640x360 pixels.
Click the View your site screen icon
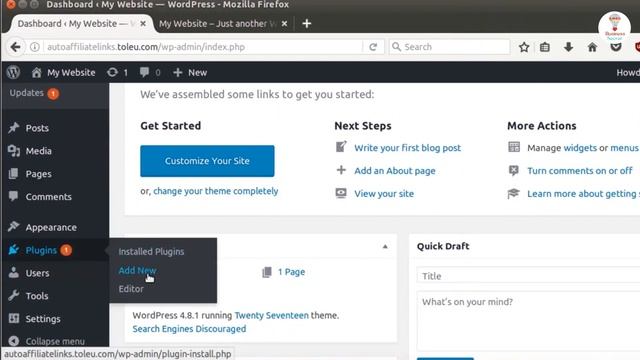(341, 193)
